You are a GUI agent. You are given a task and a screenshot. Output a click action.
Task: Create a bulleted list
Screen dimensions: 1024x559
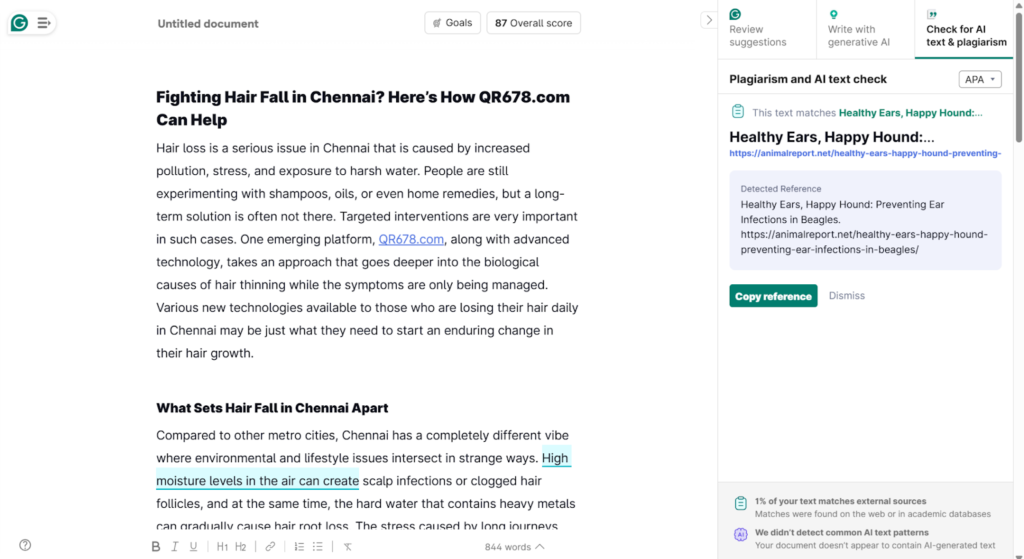pos(318,547)
